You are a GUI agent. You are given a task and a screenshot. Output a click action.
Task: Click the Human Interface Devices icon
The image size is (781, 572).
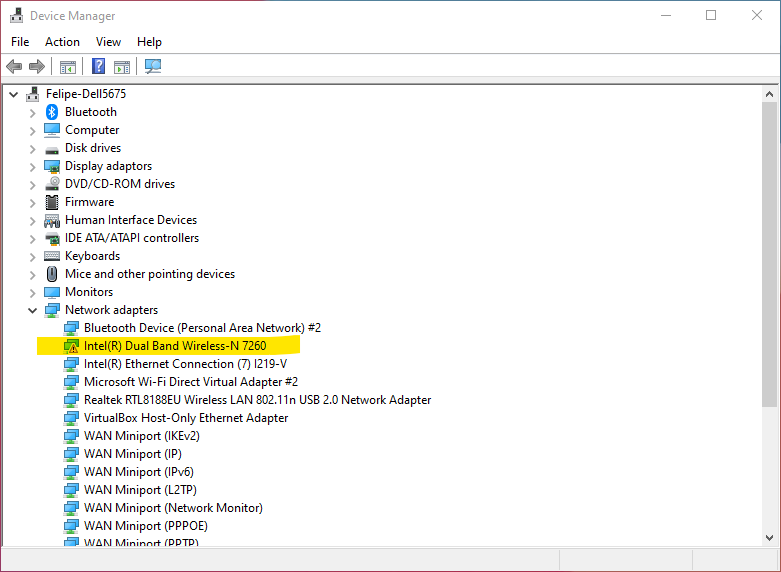click(x=52, y=220)
